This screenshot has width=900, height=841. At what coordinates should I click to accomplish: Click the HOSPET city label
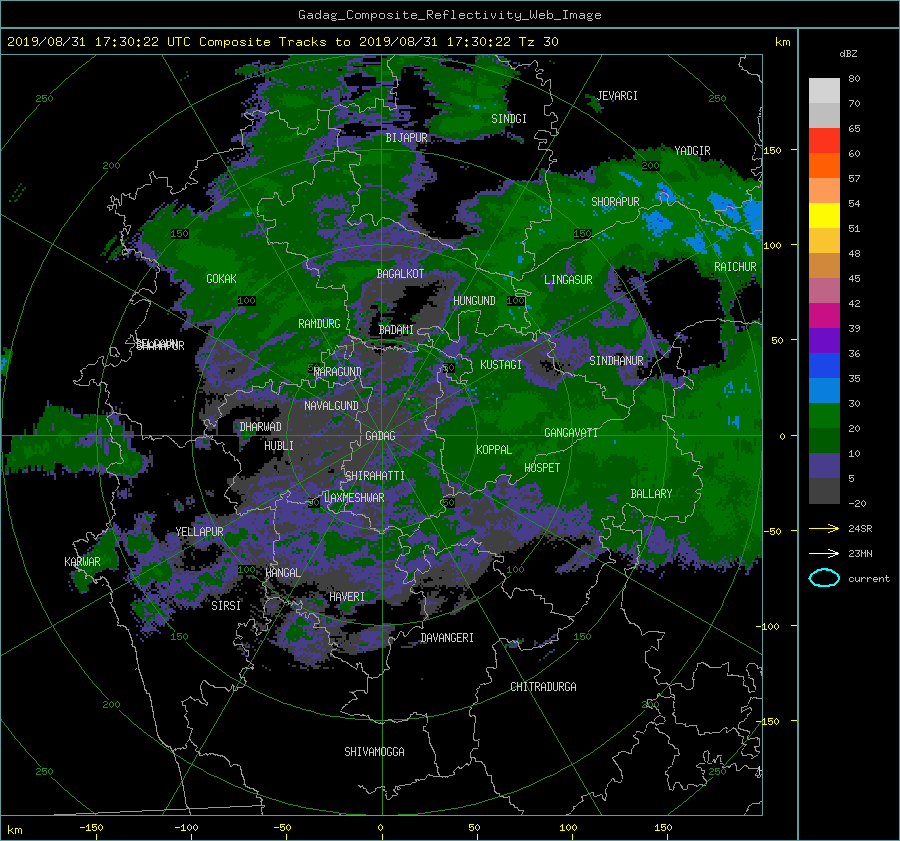pos(542,468)
